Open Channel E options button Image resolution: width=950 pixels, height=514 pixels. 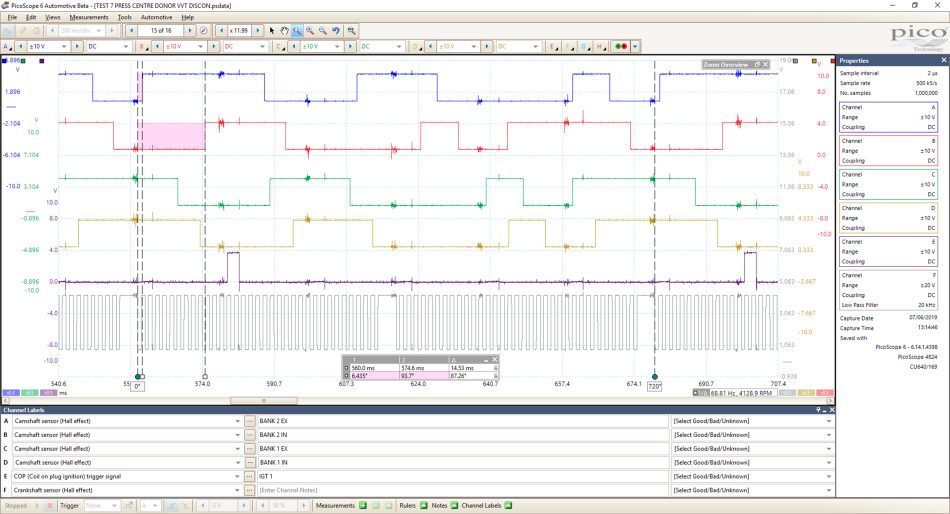pyautogui.click(x=552, y=46)
